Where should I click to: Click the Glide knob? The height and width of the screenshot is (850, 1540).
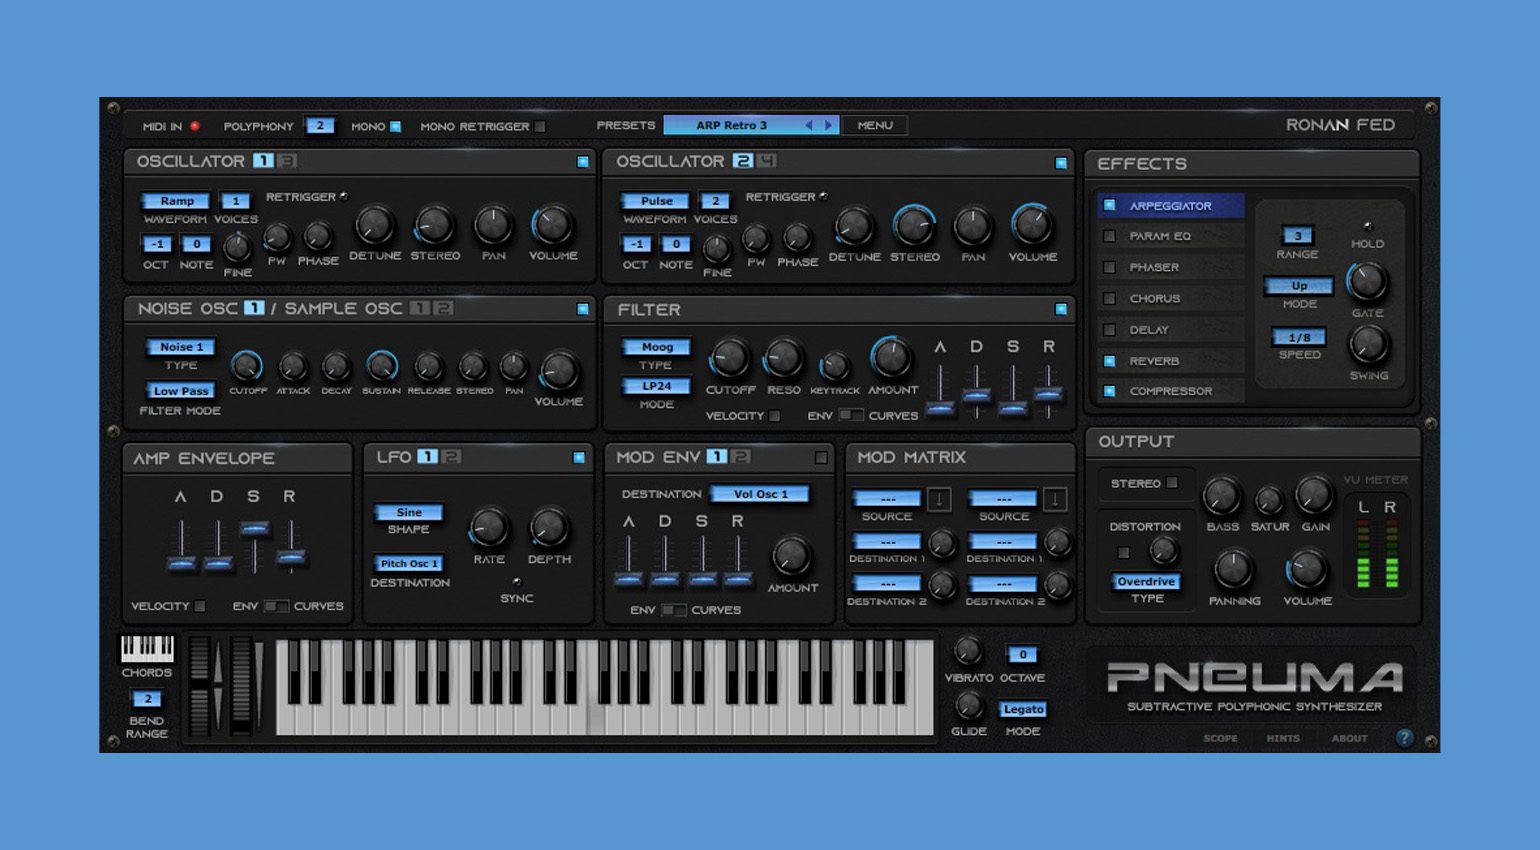click(968, 706)
